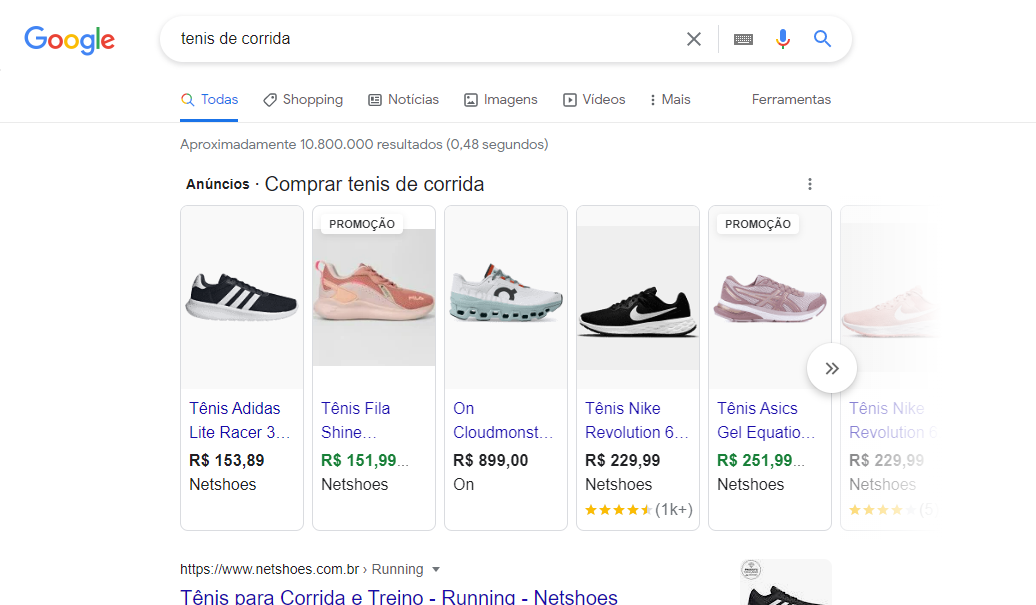Click the Google logo
Image resolution: width=1036 pixels, height=605 pixels.
69,40
